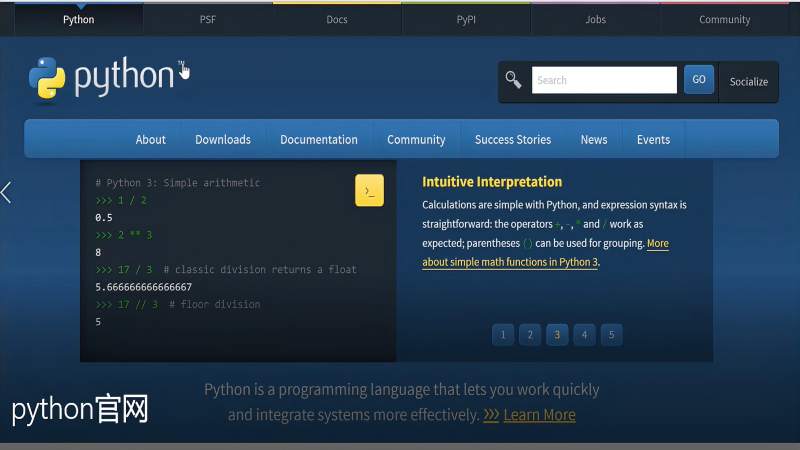Click the GO search button
800x450 pixels.
pos(698,80)
